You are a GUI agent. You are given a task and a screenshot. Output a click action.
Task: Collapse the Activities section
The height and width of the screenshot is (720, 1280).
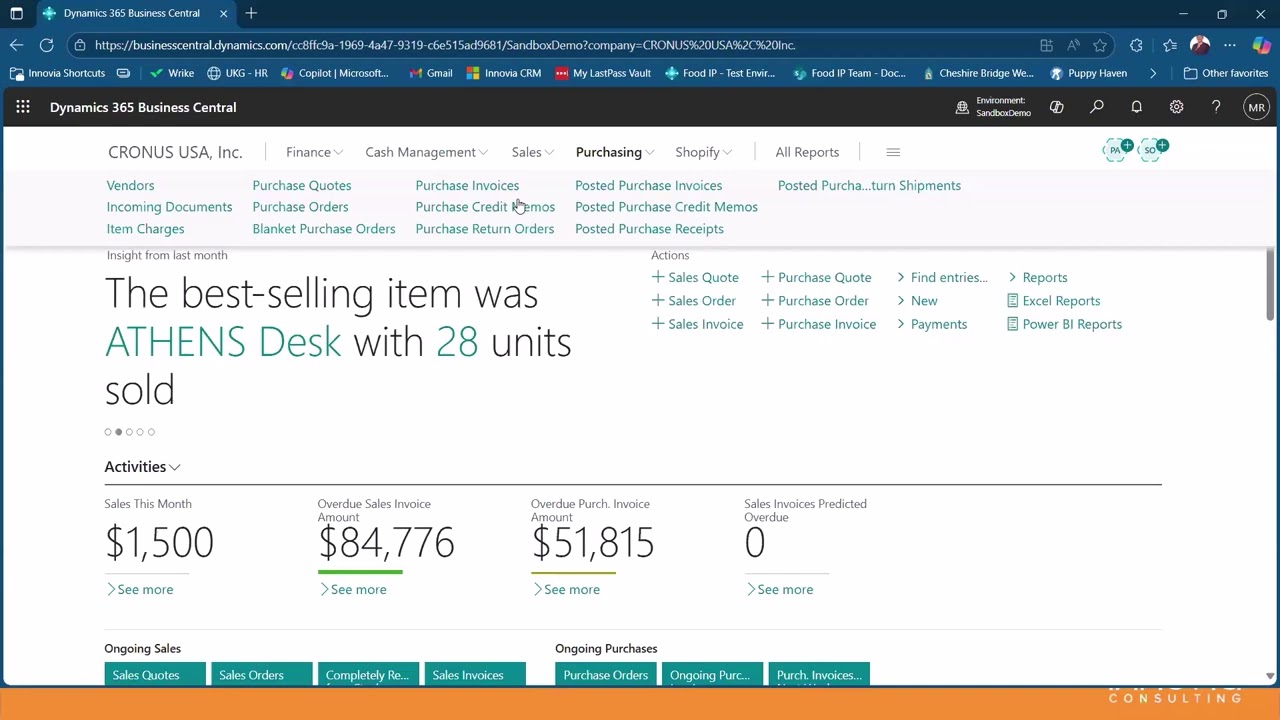click(x=142, y=467)
